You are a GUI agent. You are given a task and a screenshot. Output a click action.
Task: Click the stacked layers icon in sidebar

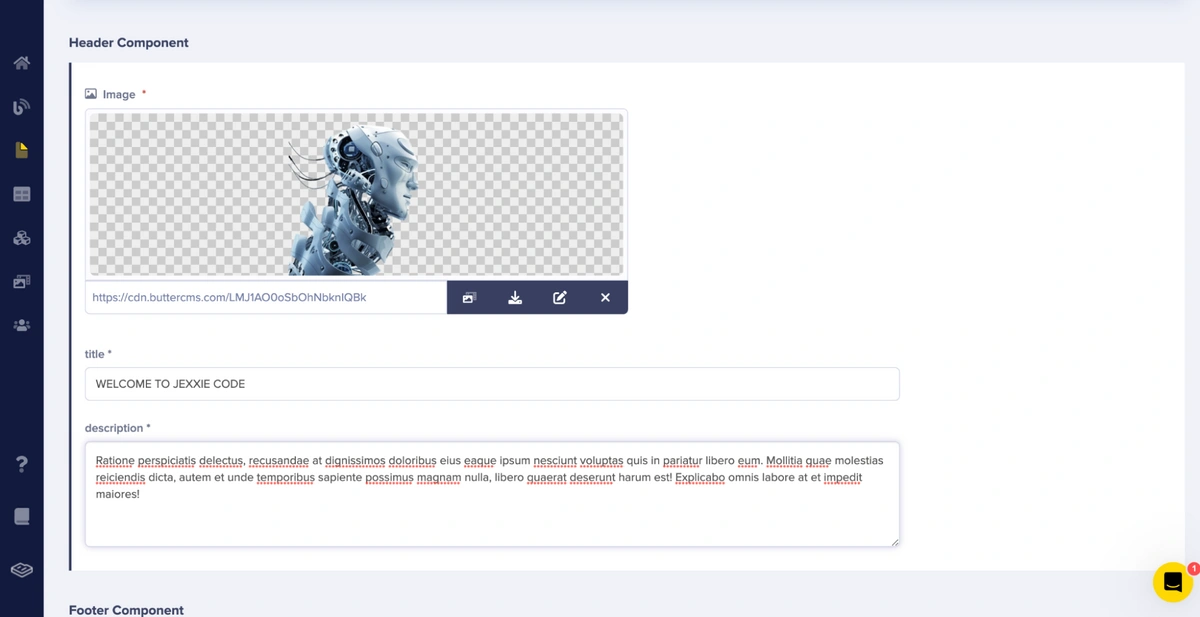click(21, 570)
